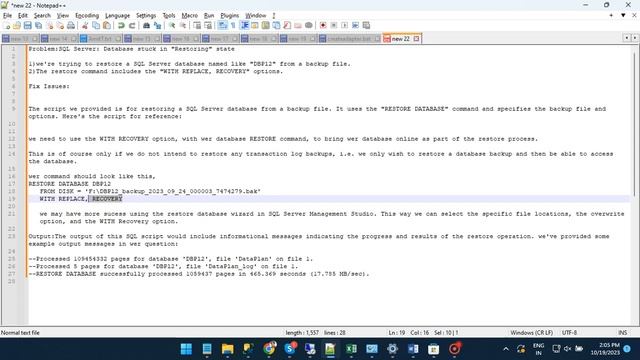Open User Defined Language dialog icon
This screenshot has height=360, width=640.
[x=255, y=25]
